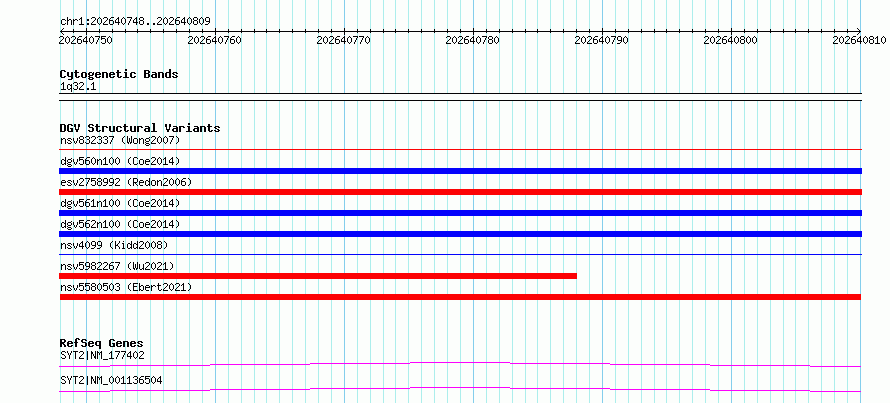Click ruler position 202640780
890x403 pixels.
473,40
